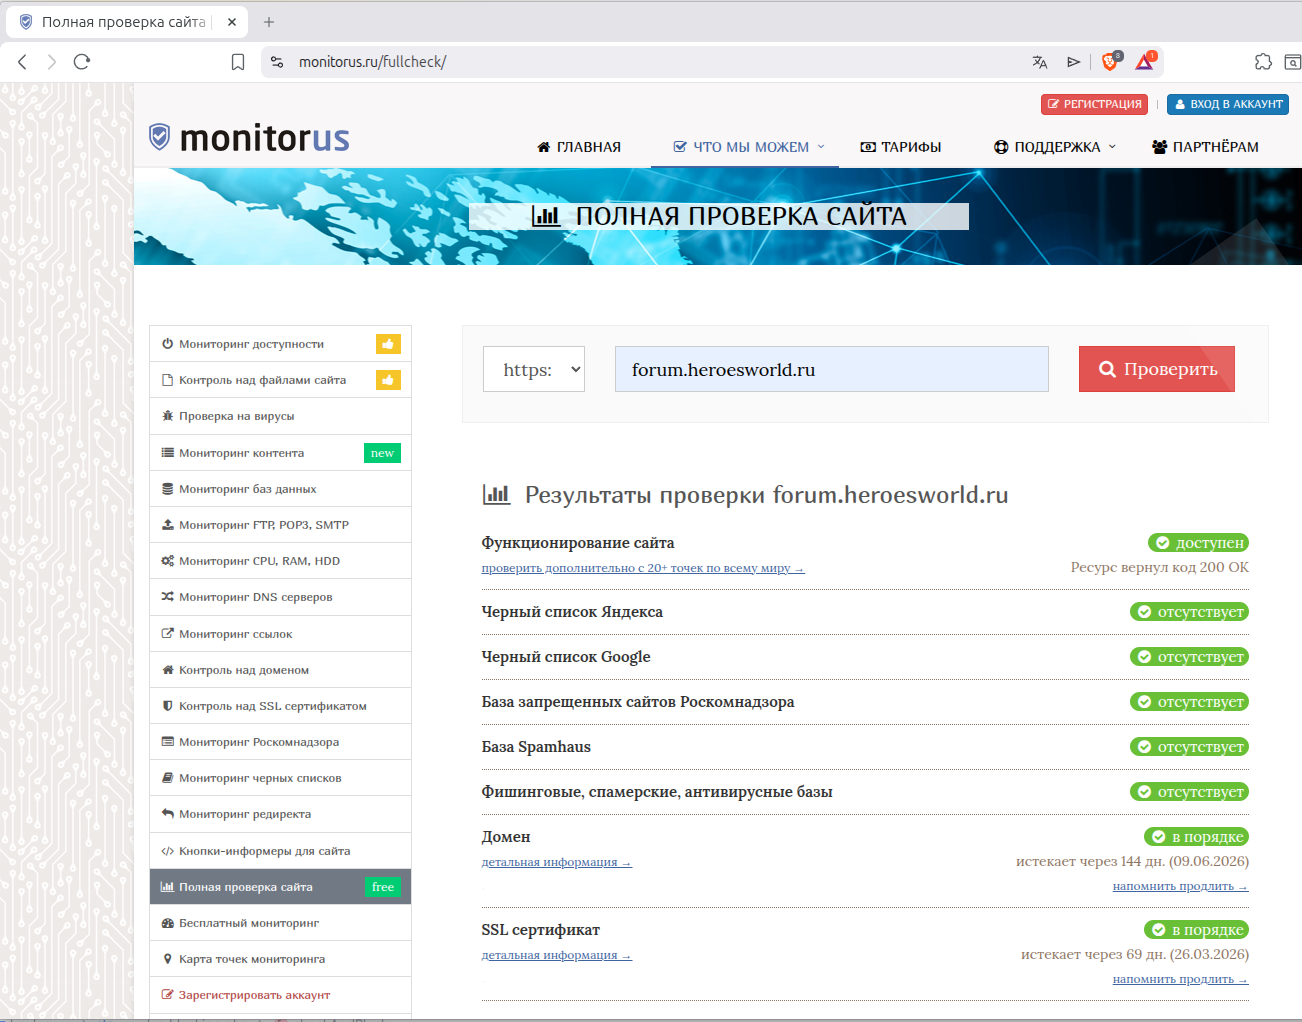
Task: Click отсутствует badge for Черный список Google
Action: (1189, 657)
